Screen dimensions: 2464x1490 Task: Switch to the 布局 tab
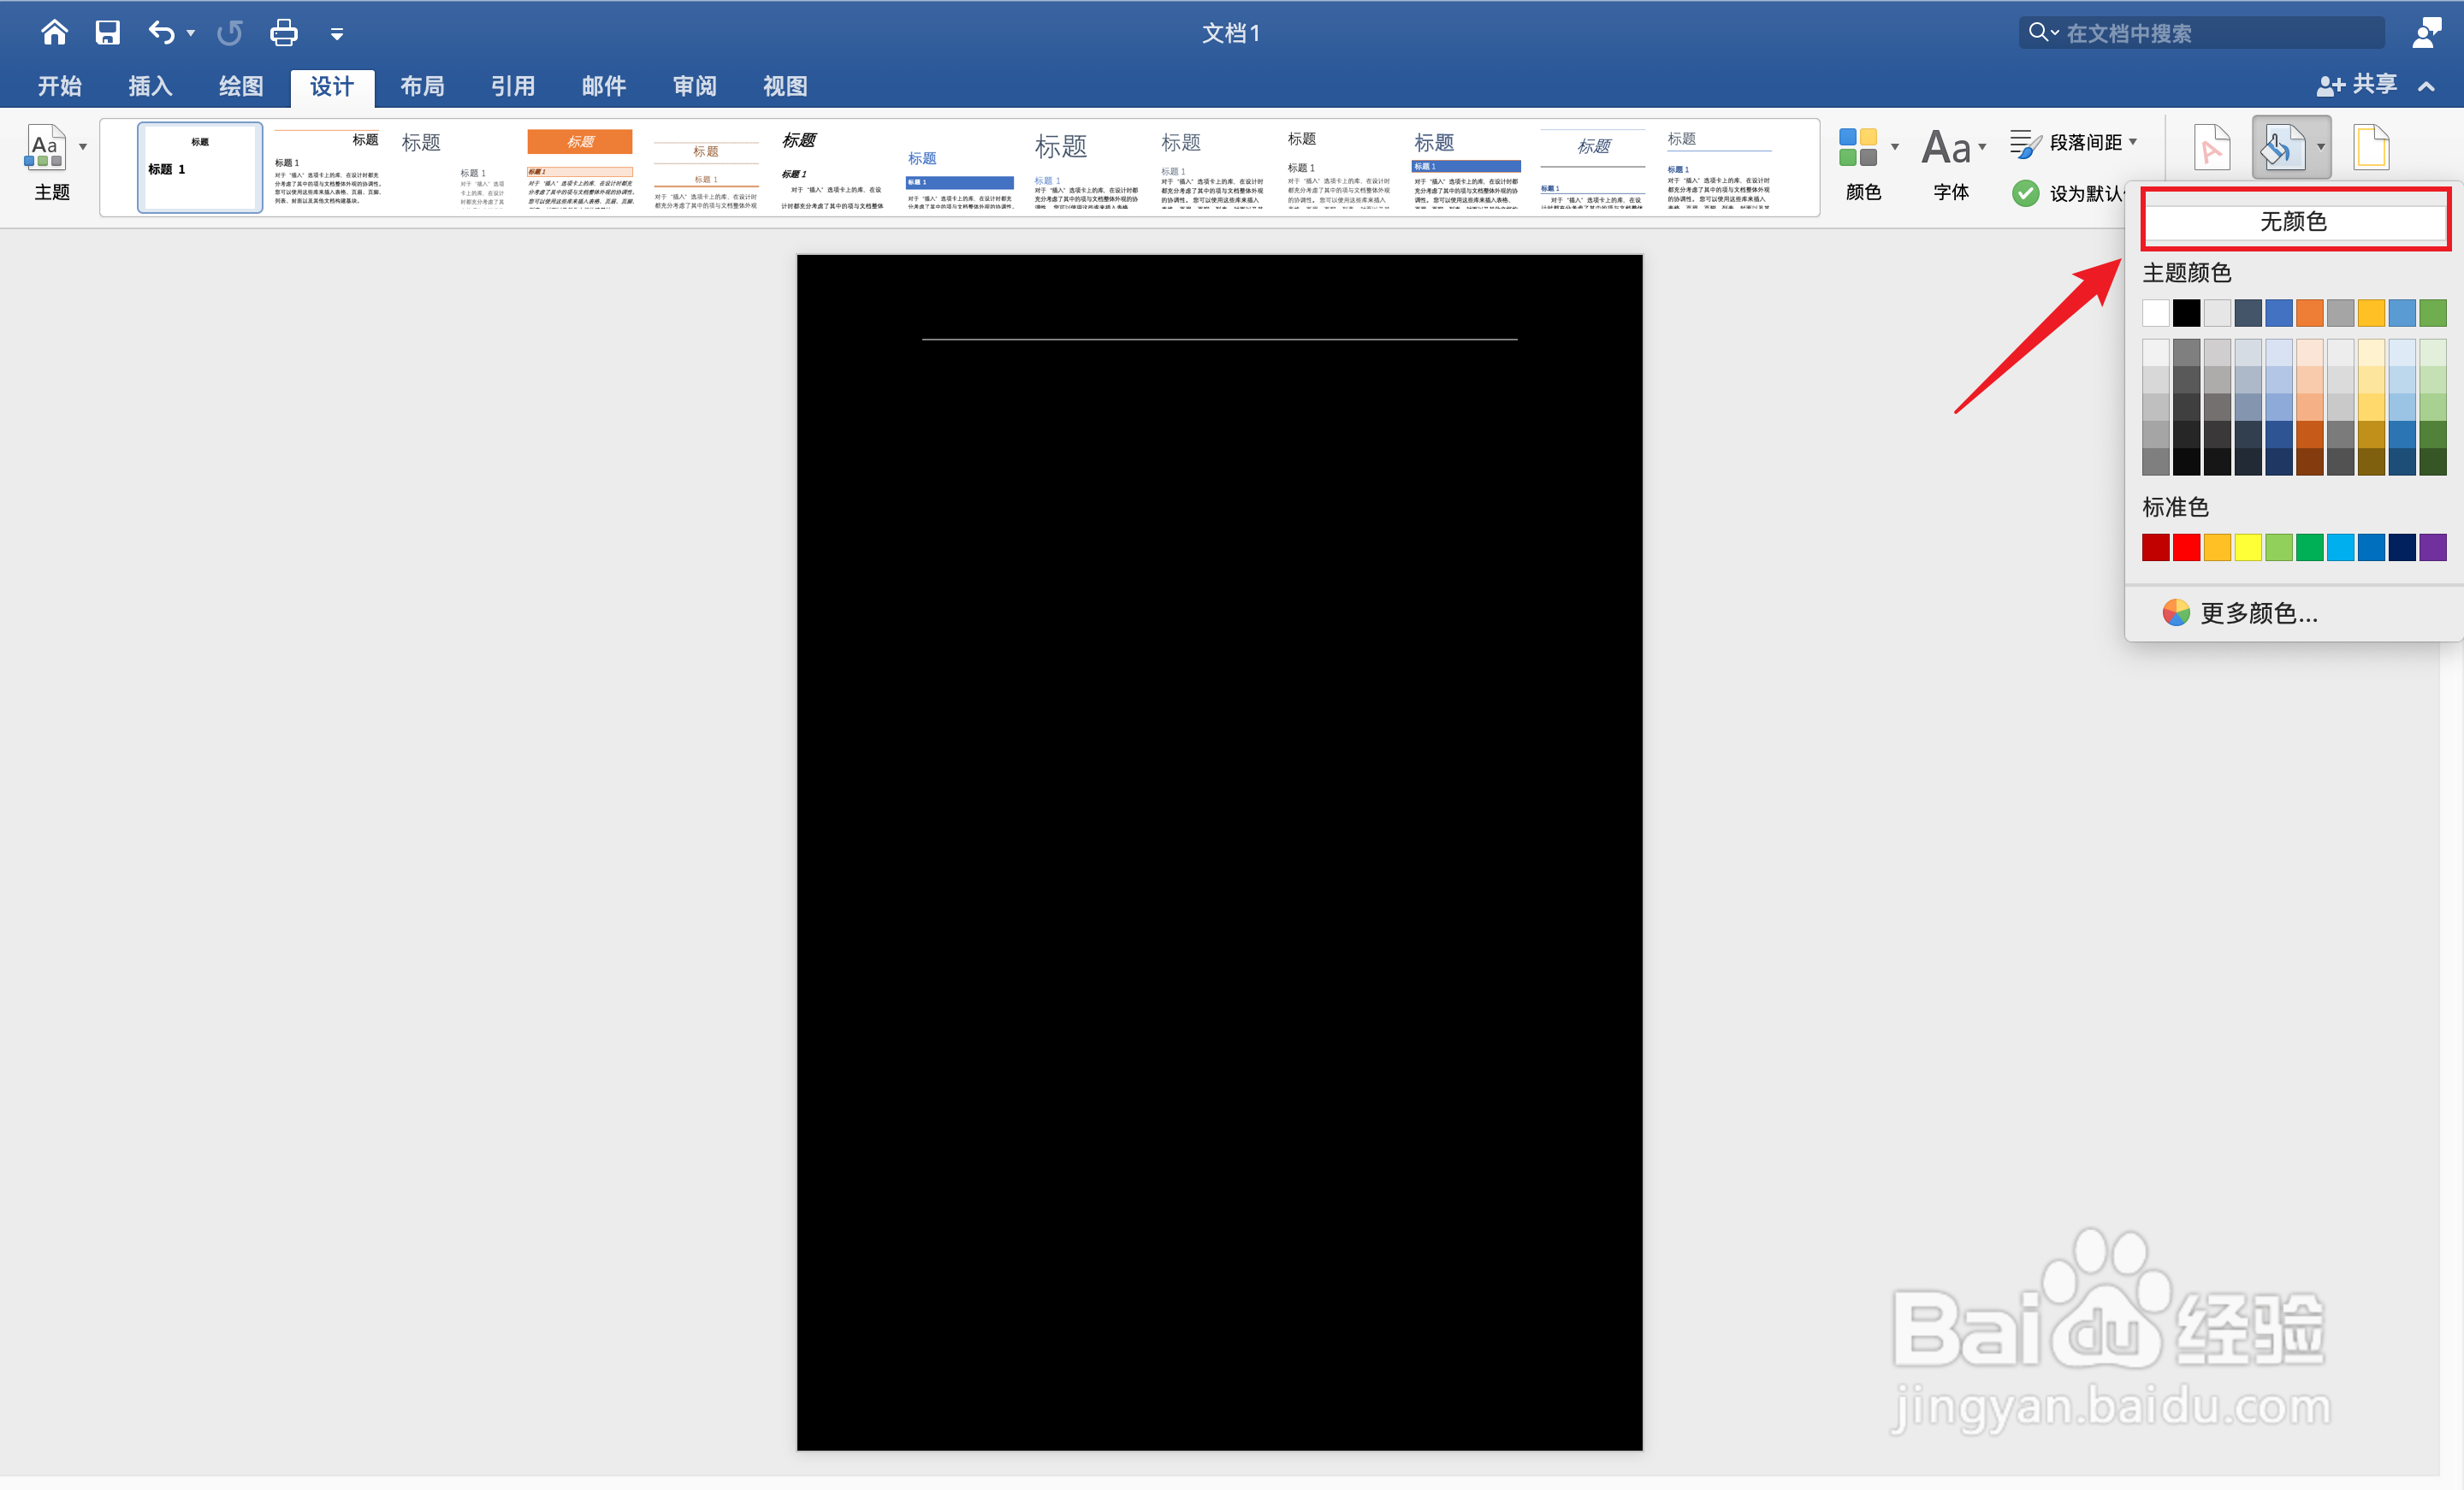click(422, 87)
